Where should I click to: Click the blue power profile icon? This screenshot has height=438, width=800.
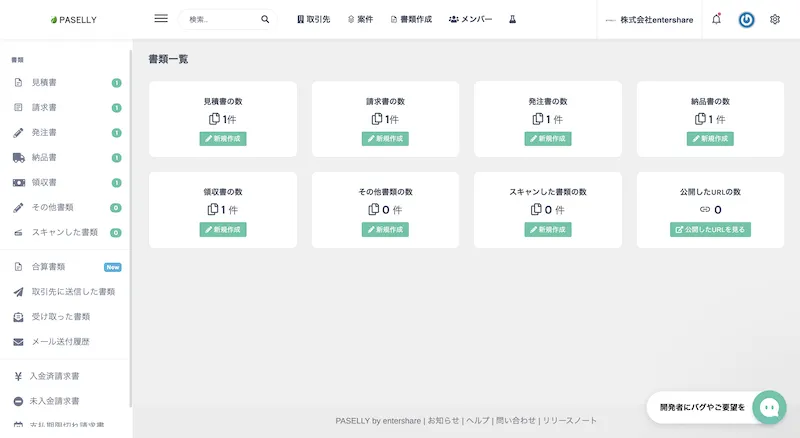pos(746,19)
